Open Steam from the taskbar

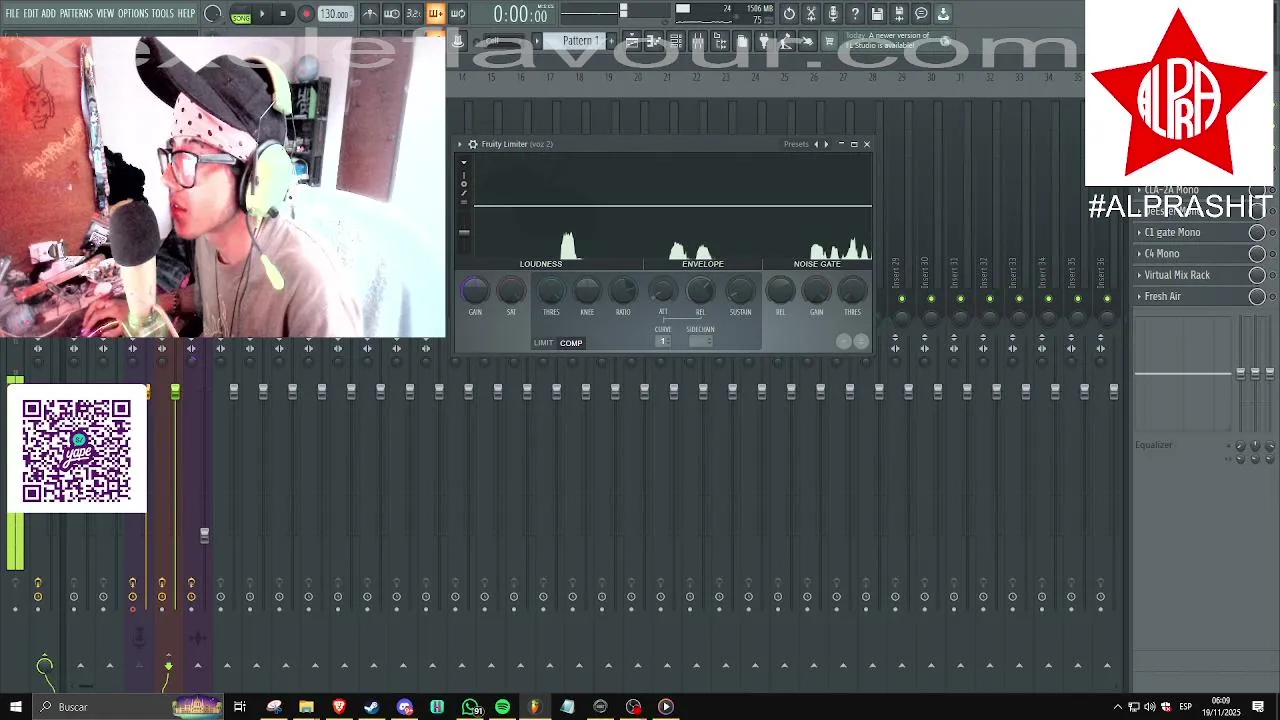pos(371,707)
